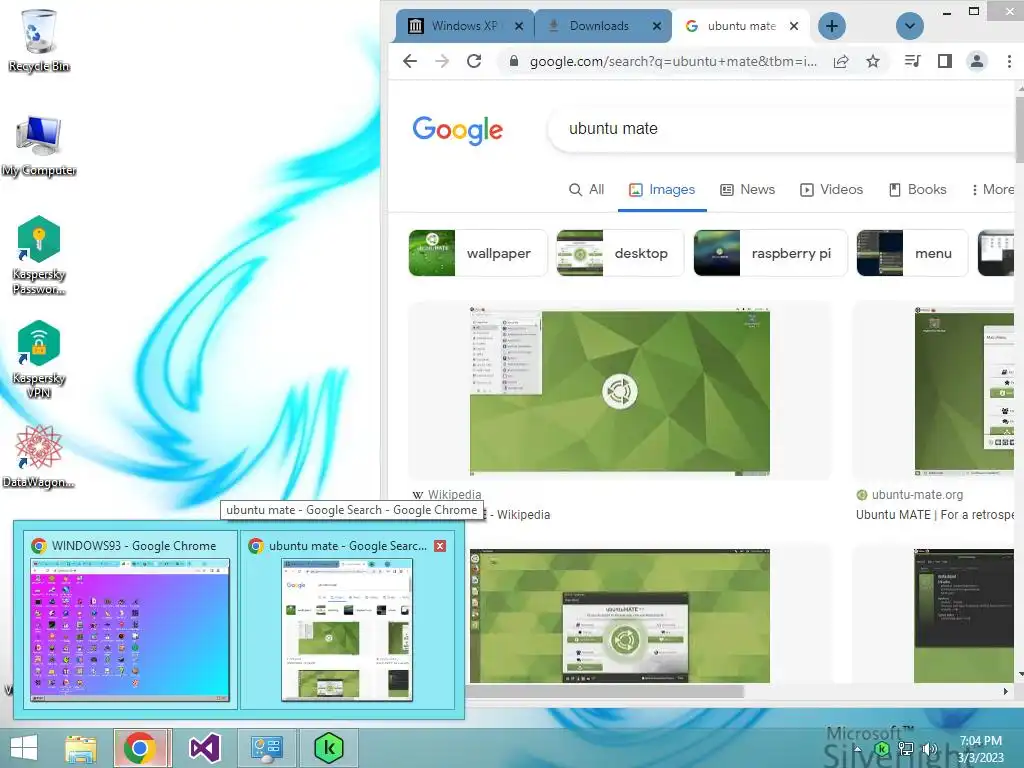The height and width of the screenshot is (768, 1024).
Task: Open the DataWagon desktop shortcut
Action: coord(39,457)
